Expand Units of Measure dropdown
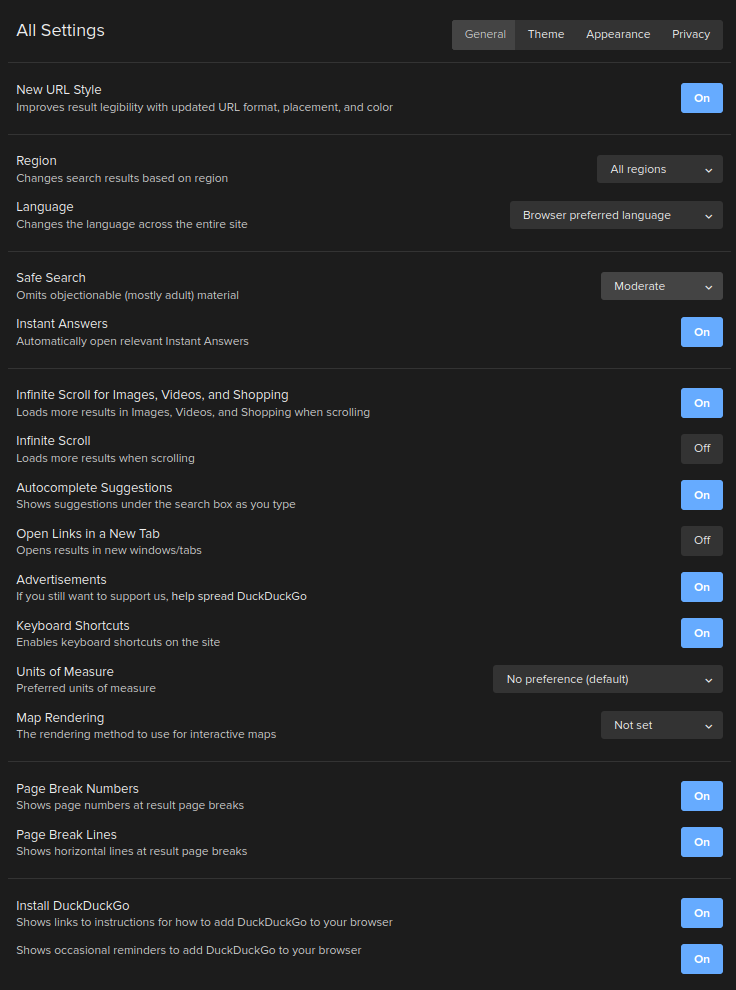Viewport: 736px width, 990px height. click(x=608, y=679)
